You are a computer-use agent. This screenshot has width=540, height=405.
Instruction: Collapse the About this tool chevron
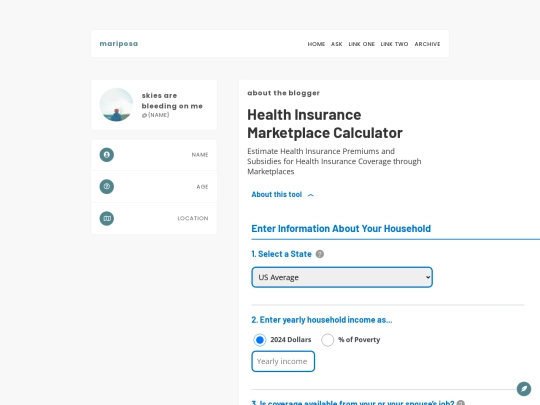click(311, 195)
